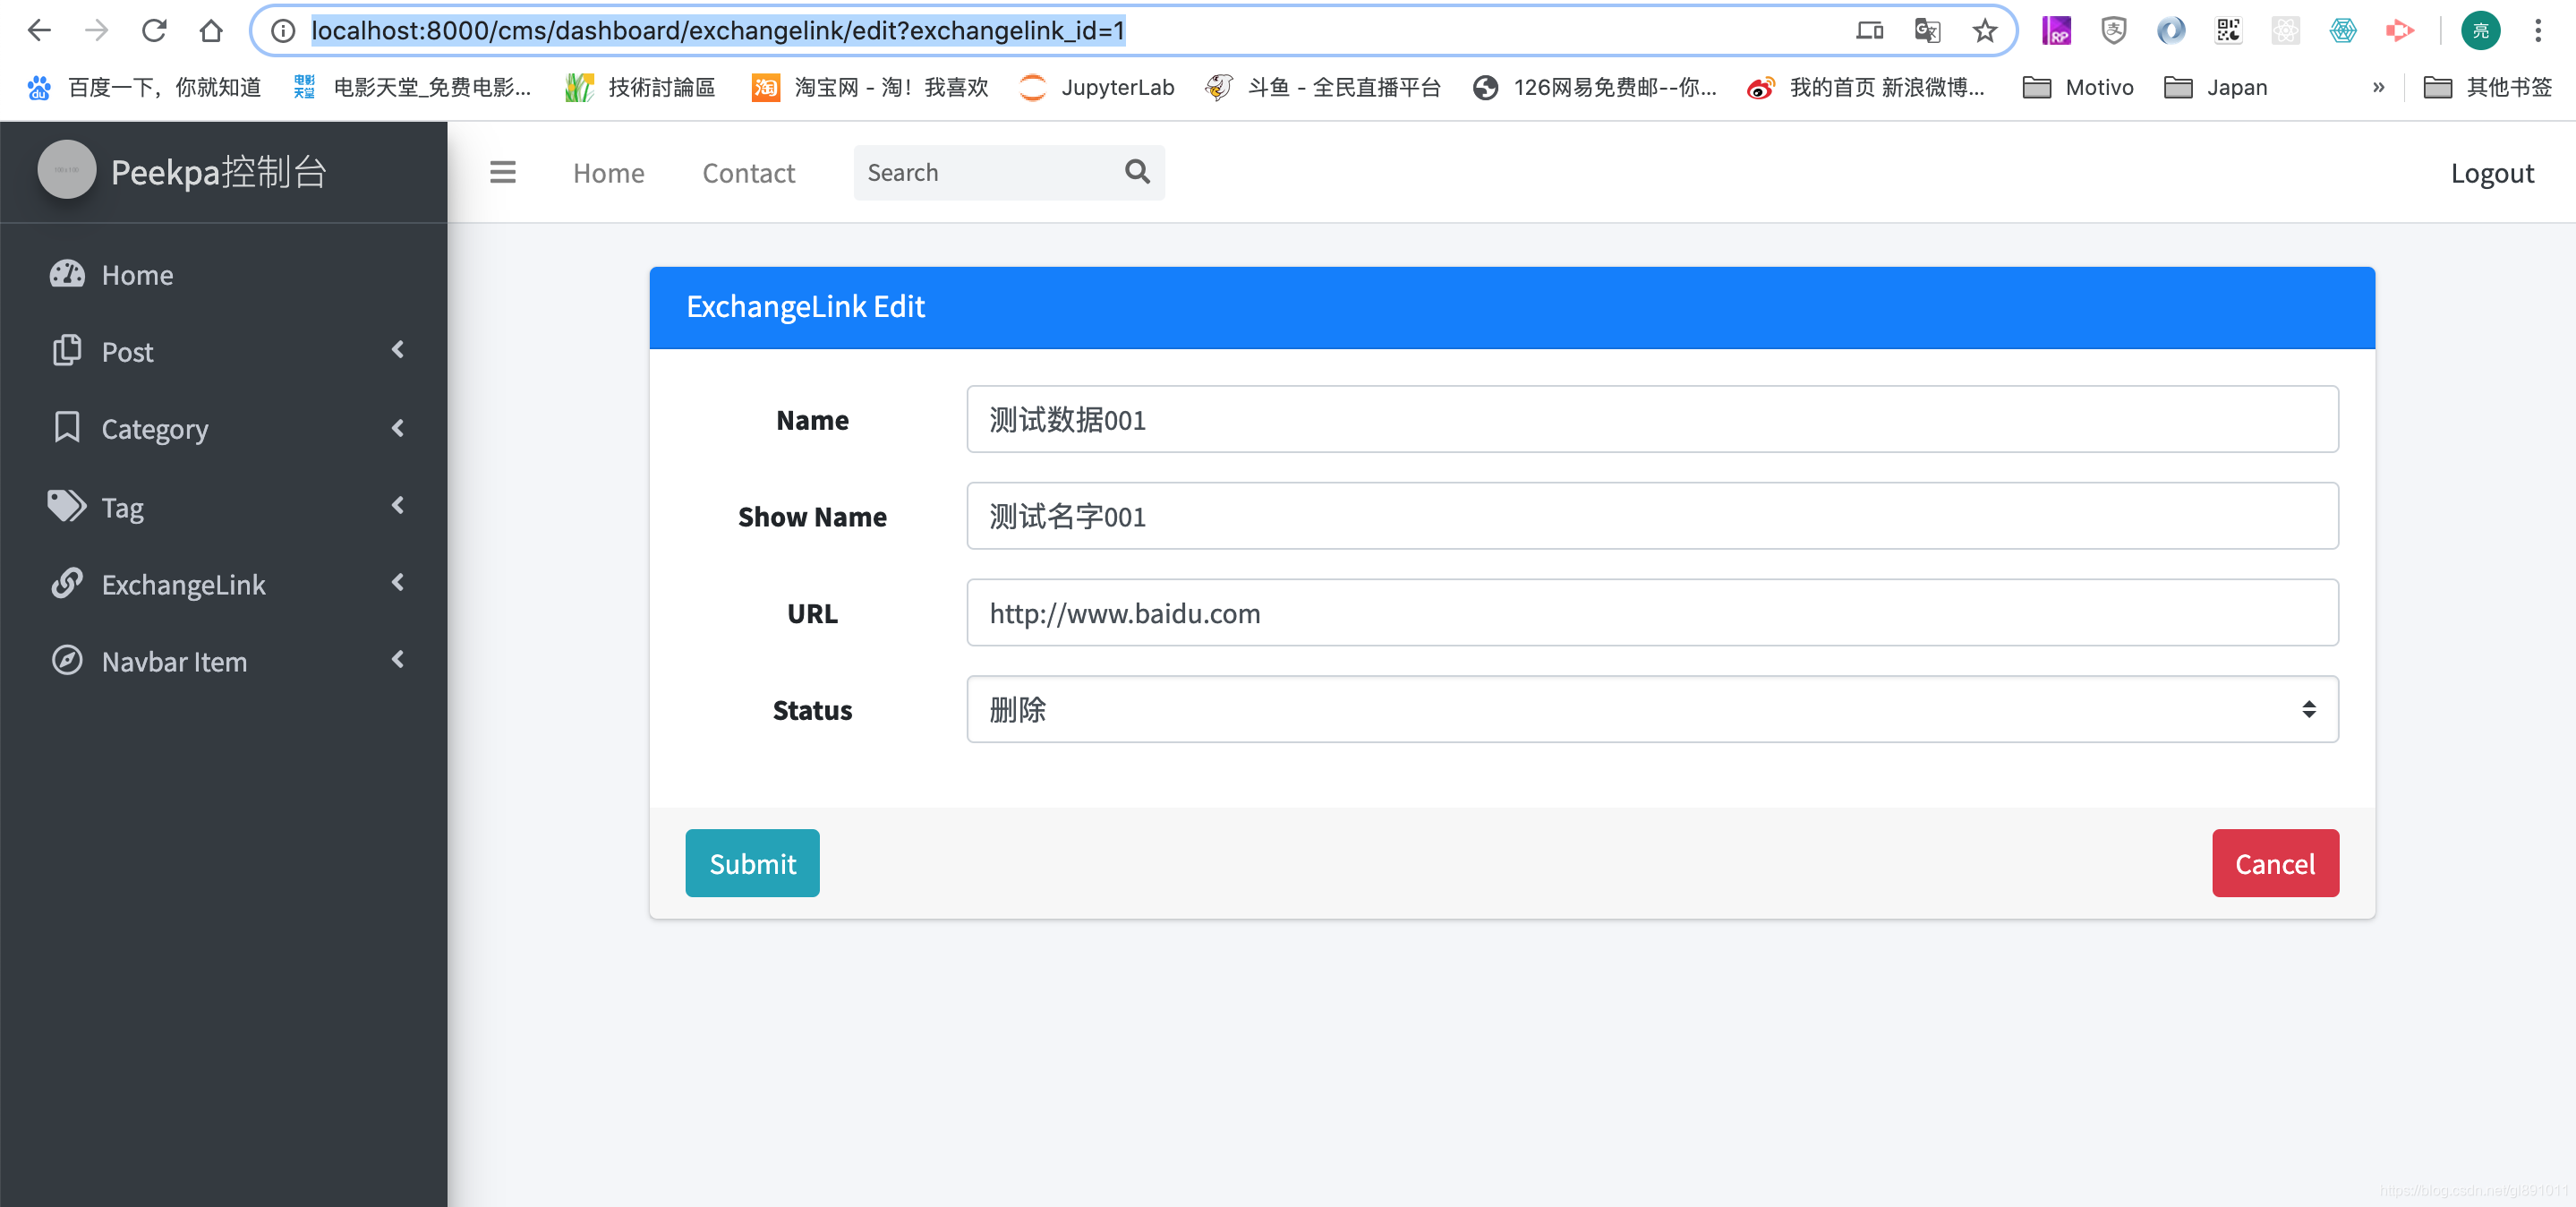Click the browser home icon
The width and height of the screenshot is (2576, 1207).
[x=211, y=31]
